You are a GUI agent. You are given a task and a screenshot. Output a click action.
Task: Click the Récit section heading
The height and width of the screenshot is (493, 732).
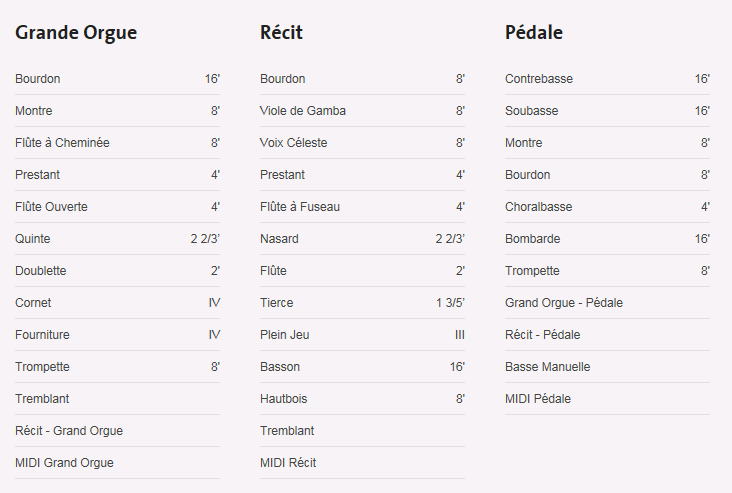[281, 33]
